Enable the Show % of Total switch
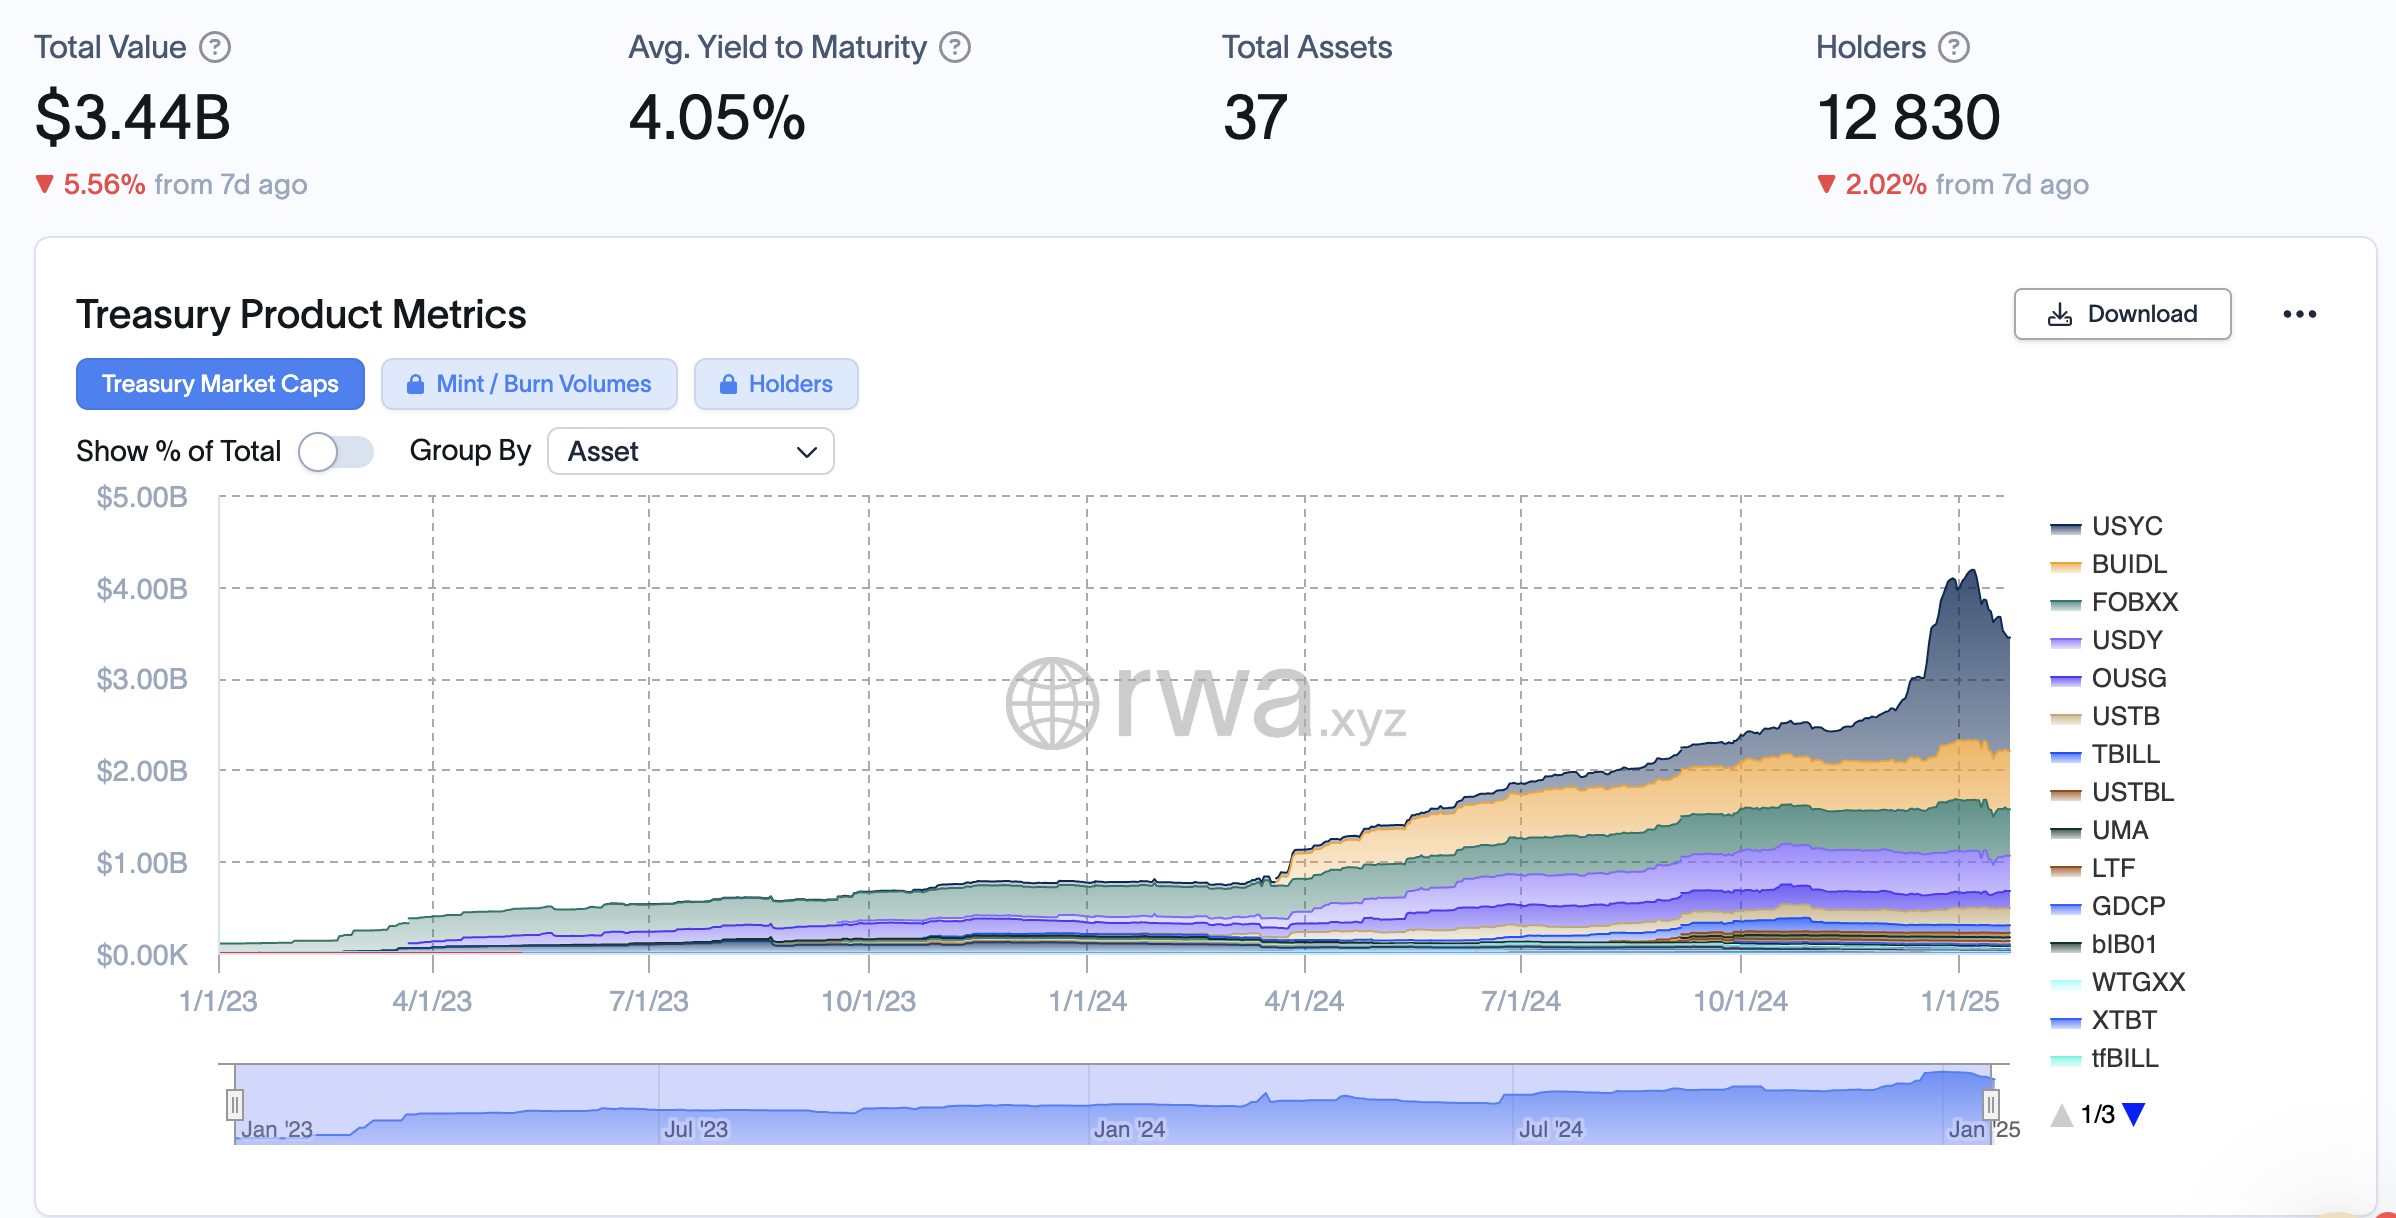Viewport: 2396px width, 1218px height. [x=336, y=452]
